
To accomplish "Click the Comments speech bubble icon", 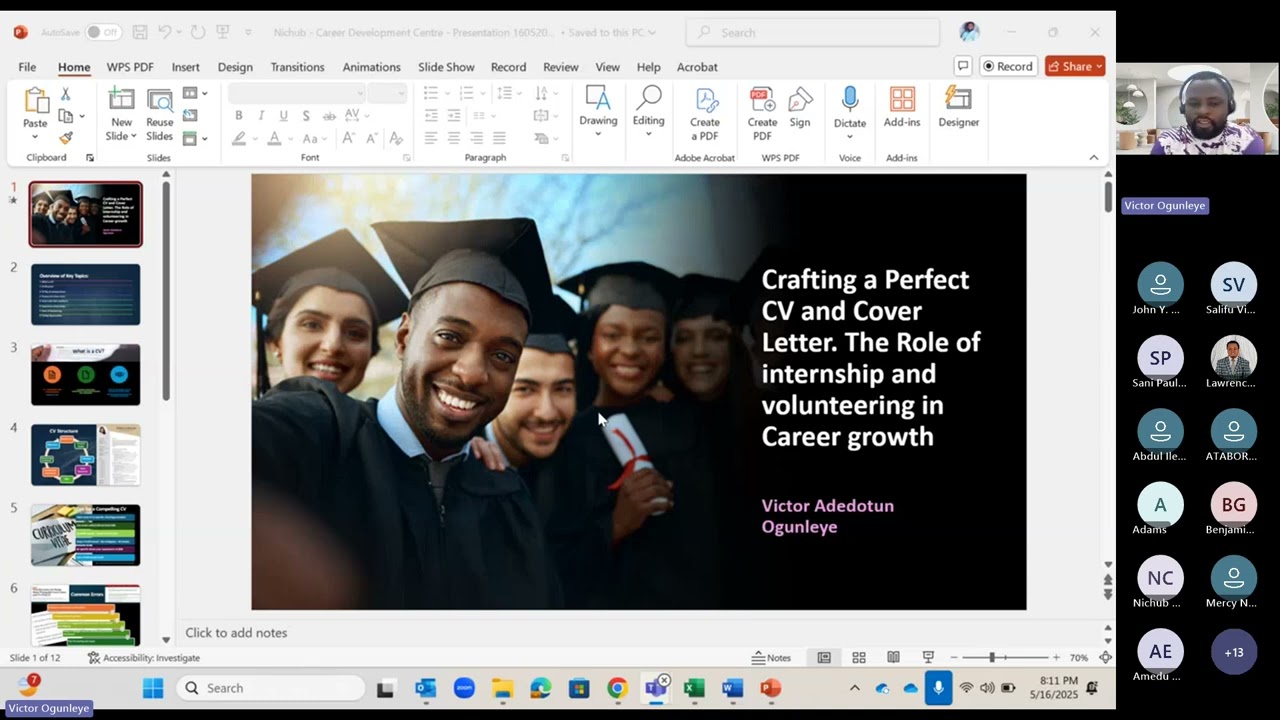I will tap(963, 66).
